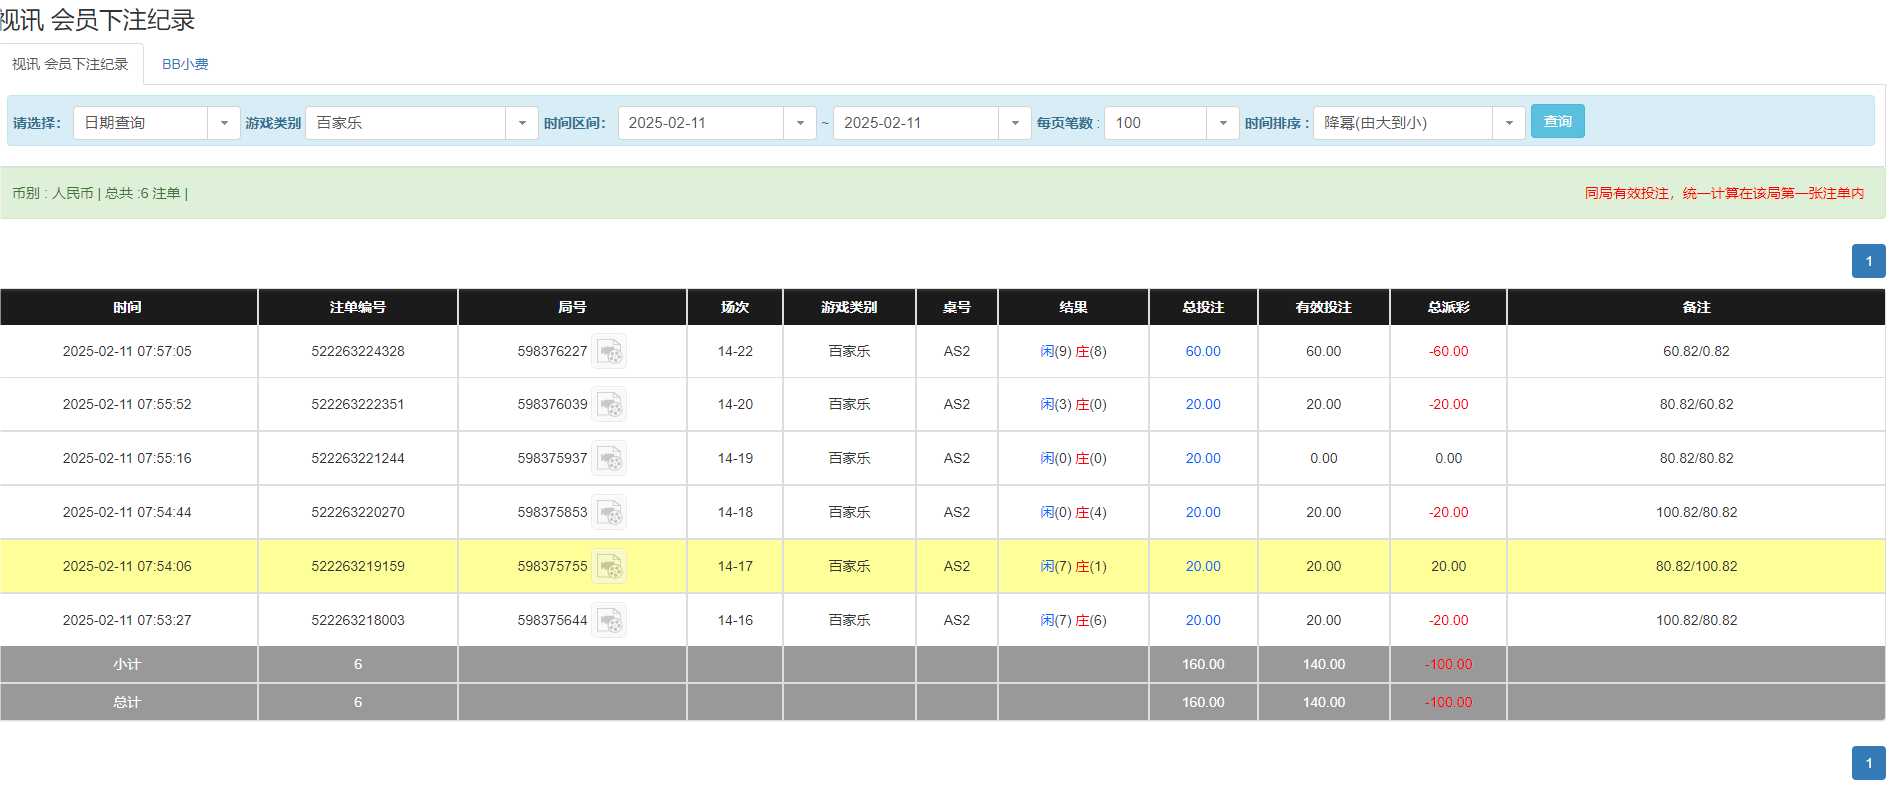
Task: Expand the 日期查询 query type dropdown
Action: pos(224,123)
